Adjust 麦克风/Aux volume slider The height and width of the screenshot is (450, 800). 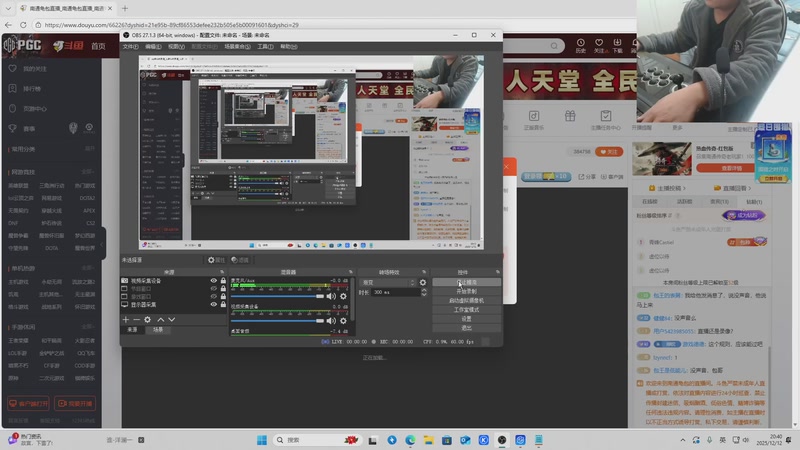277,296
